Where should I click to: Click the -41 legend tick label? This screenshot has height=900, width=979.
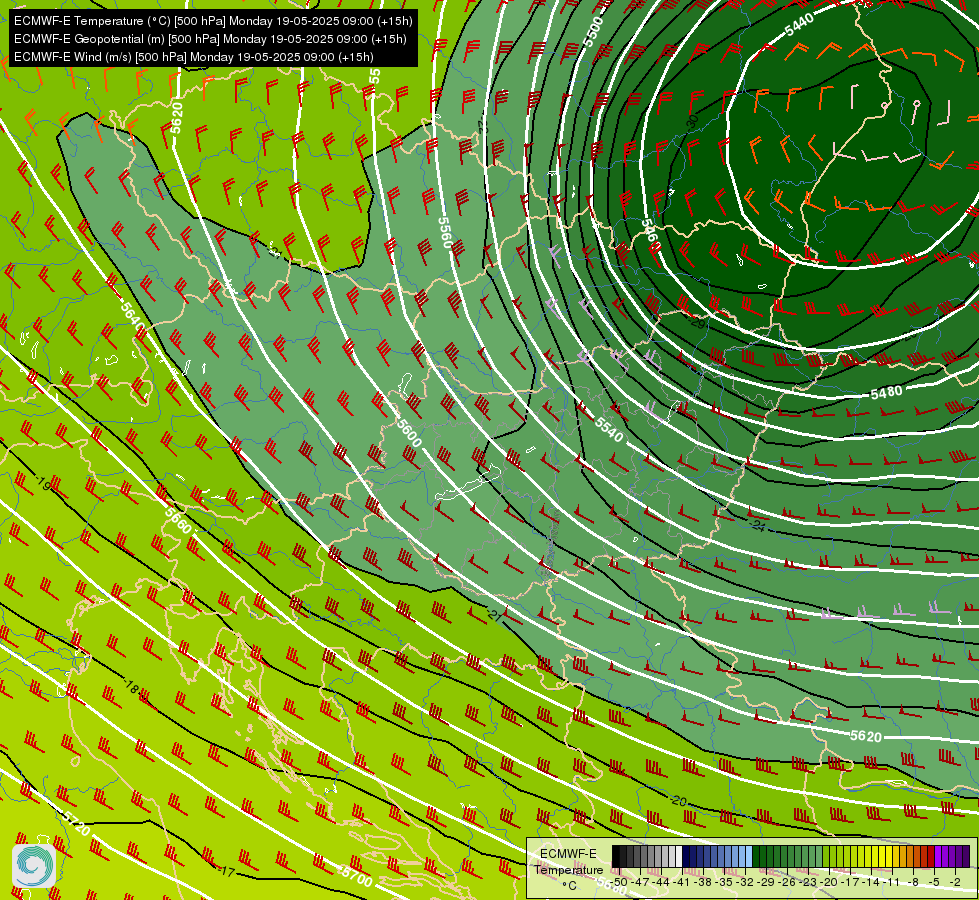pos(682,882)
